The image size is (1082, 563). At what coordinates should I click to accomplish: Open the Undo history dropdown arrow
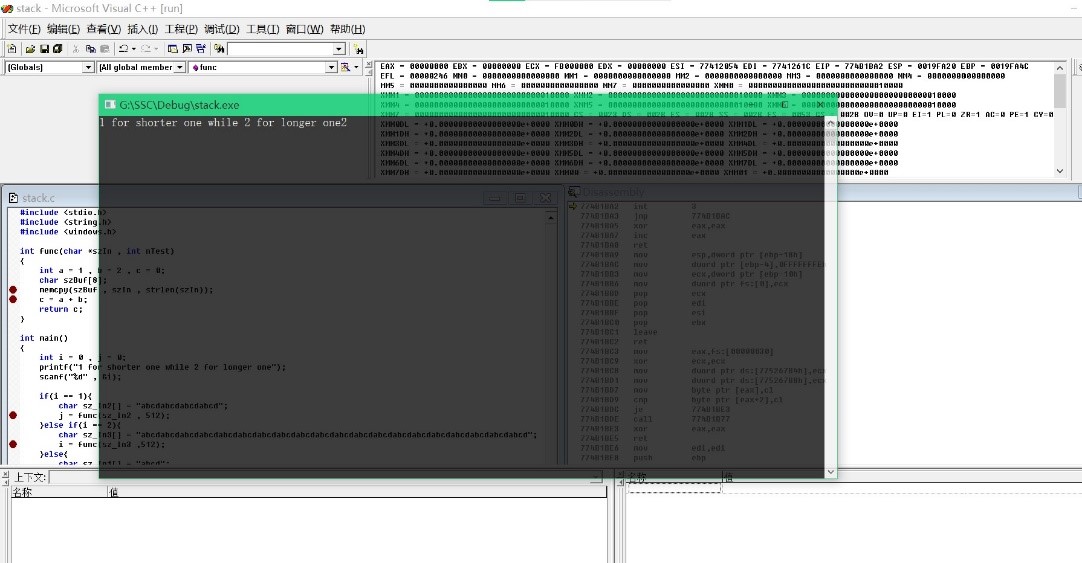pyautogui.click(x=134, y=49)
